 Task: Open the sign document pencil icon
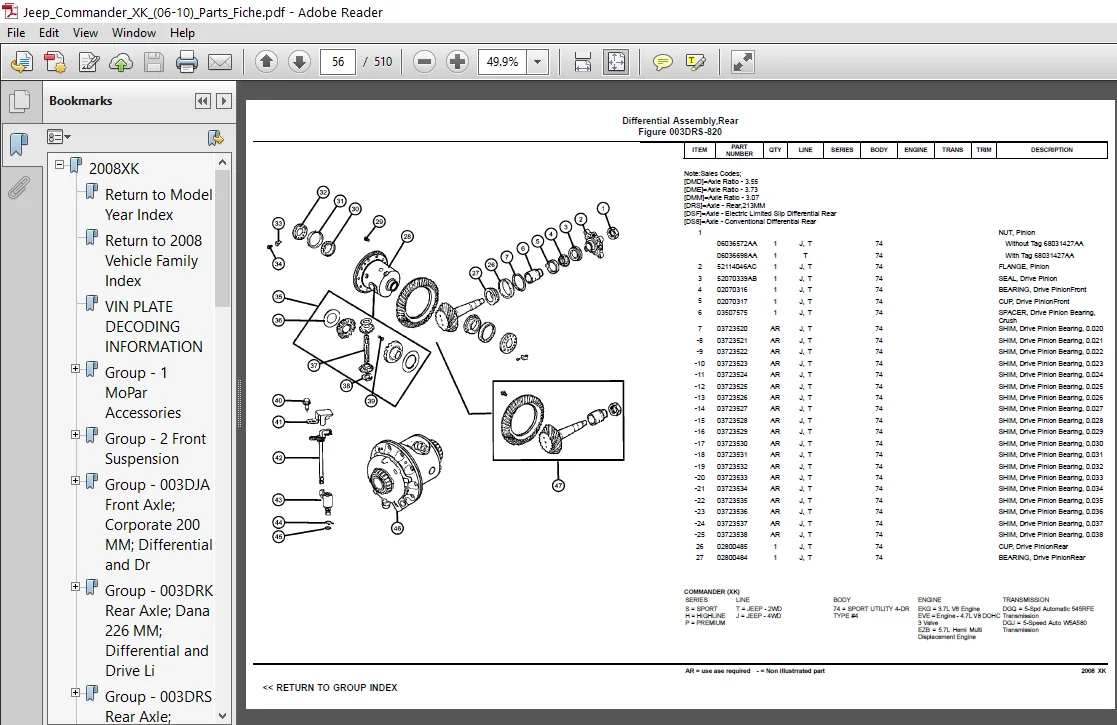click(88, 63)
